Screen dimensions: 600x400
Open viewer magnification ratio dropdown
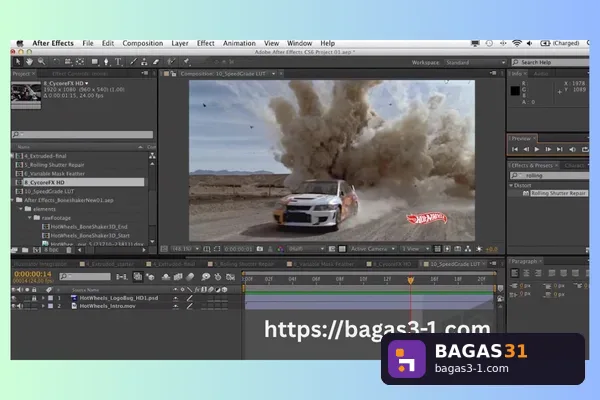click(x=185, y=249)
